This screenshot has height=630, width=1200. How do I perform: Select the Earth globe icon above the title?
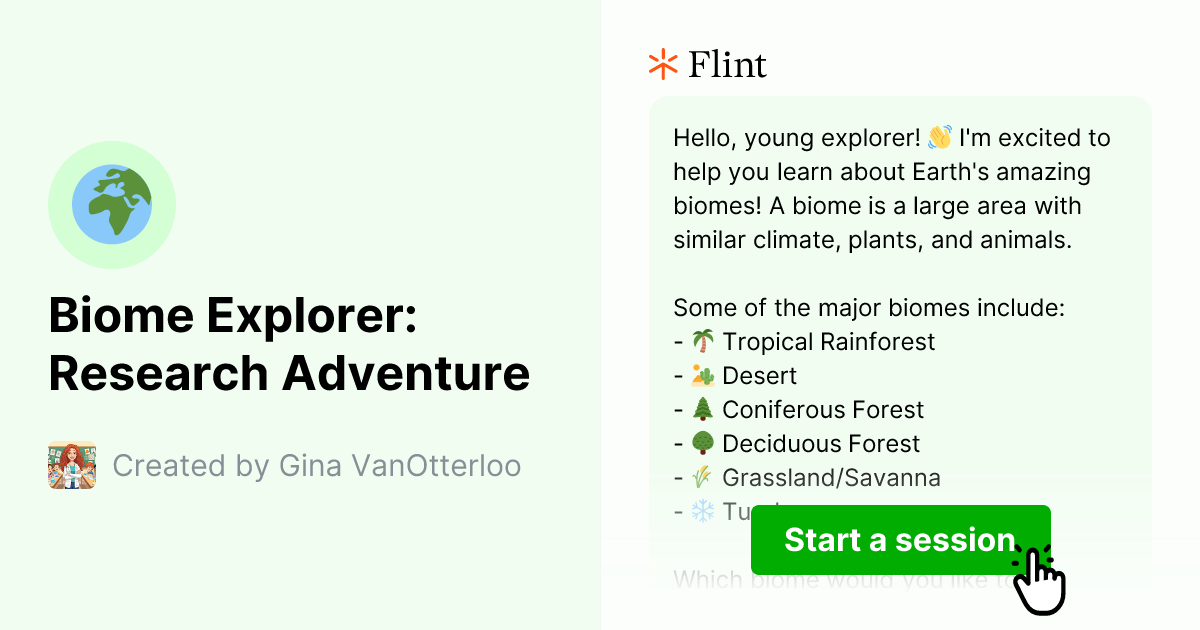(112, 204)
